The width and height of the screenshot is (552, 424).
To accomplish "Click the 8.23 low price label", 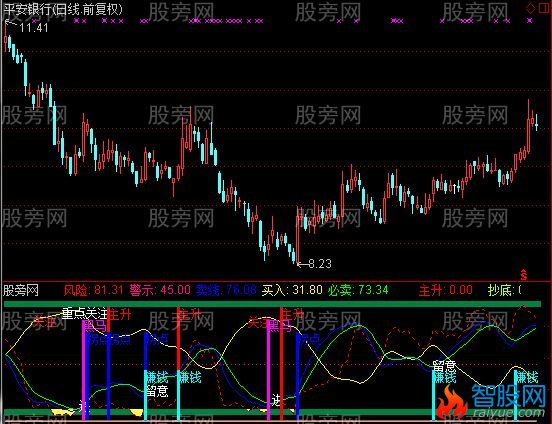I will 320,263.
